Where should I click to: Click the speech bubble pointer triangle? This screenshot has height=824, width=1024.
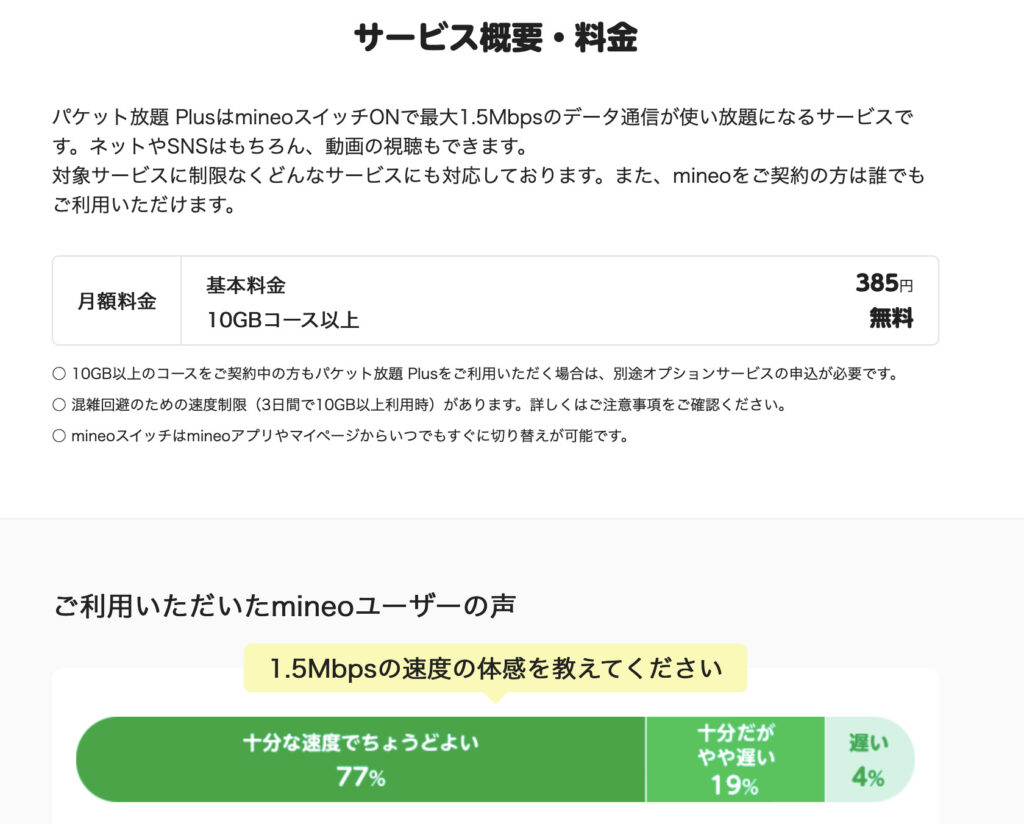coord(496,697)
